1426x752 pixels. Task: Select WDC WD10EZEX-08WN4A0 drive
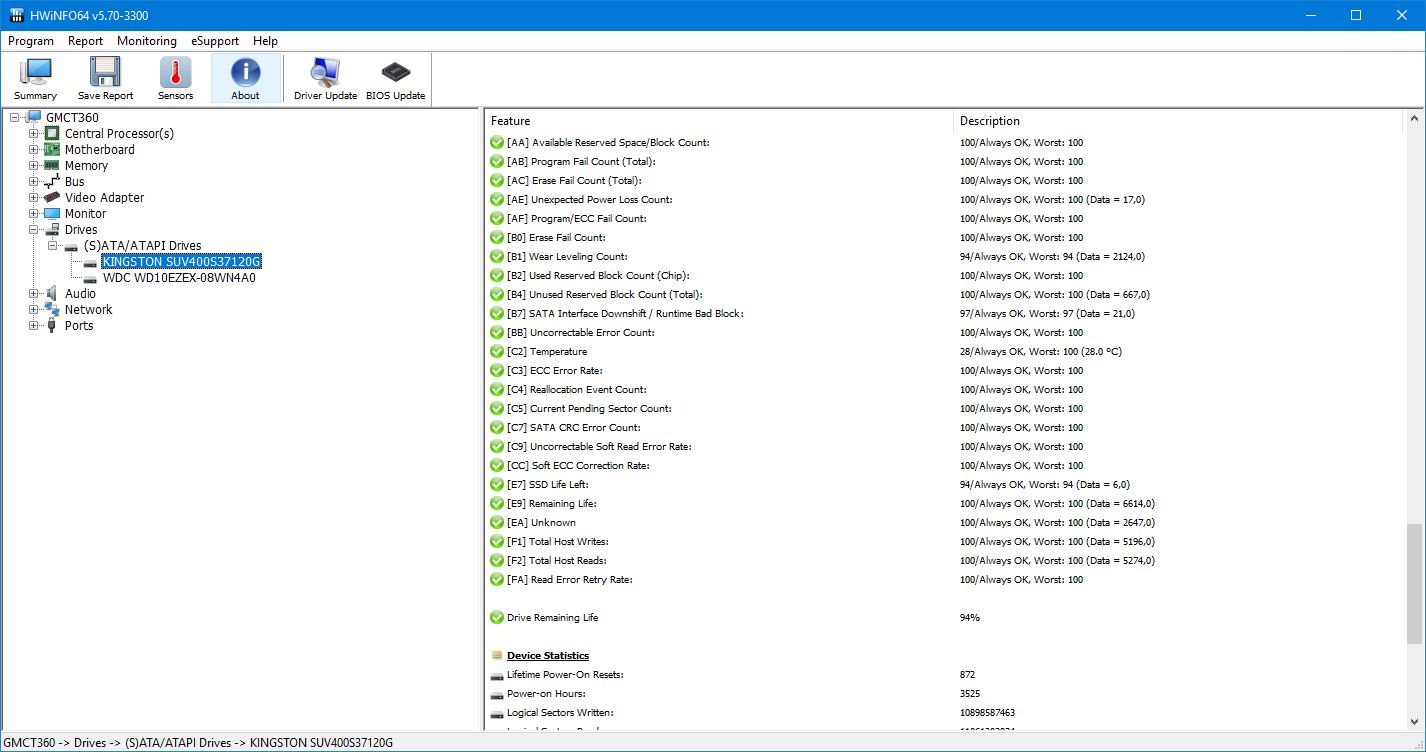pos(179,278)
